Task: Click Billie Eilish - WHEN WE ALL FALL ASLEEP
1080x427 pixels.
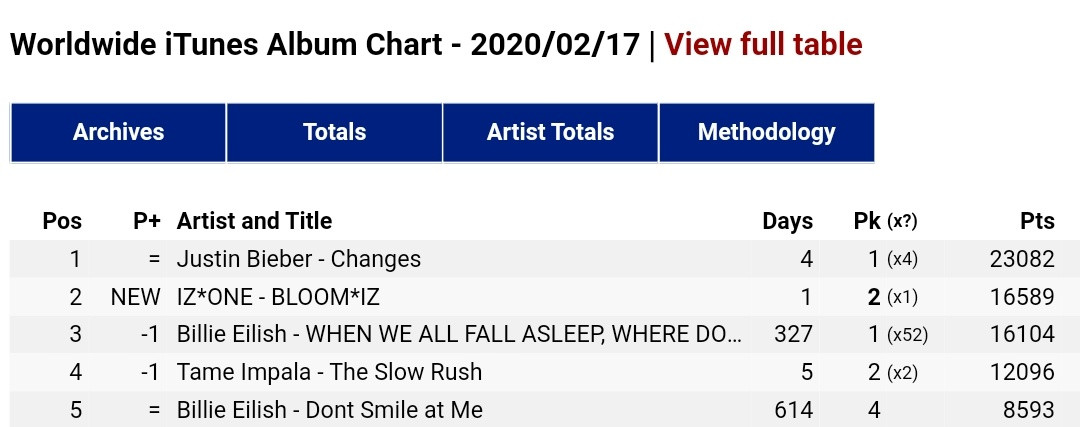Action: tap(459, 335)
